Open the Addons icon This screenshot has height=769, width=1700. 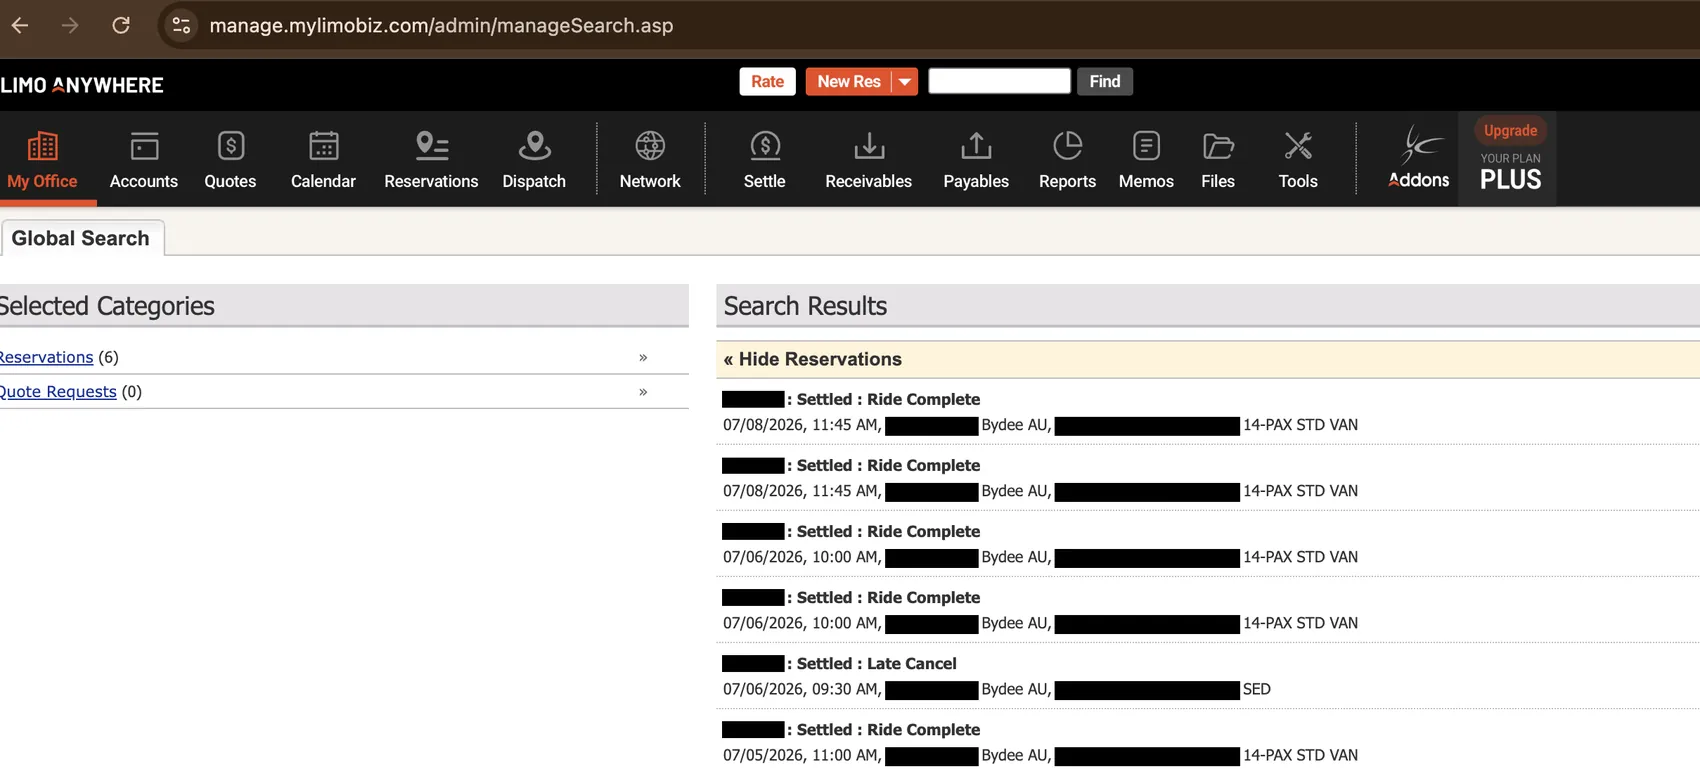point(1418,157)
